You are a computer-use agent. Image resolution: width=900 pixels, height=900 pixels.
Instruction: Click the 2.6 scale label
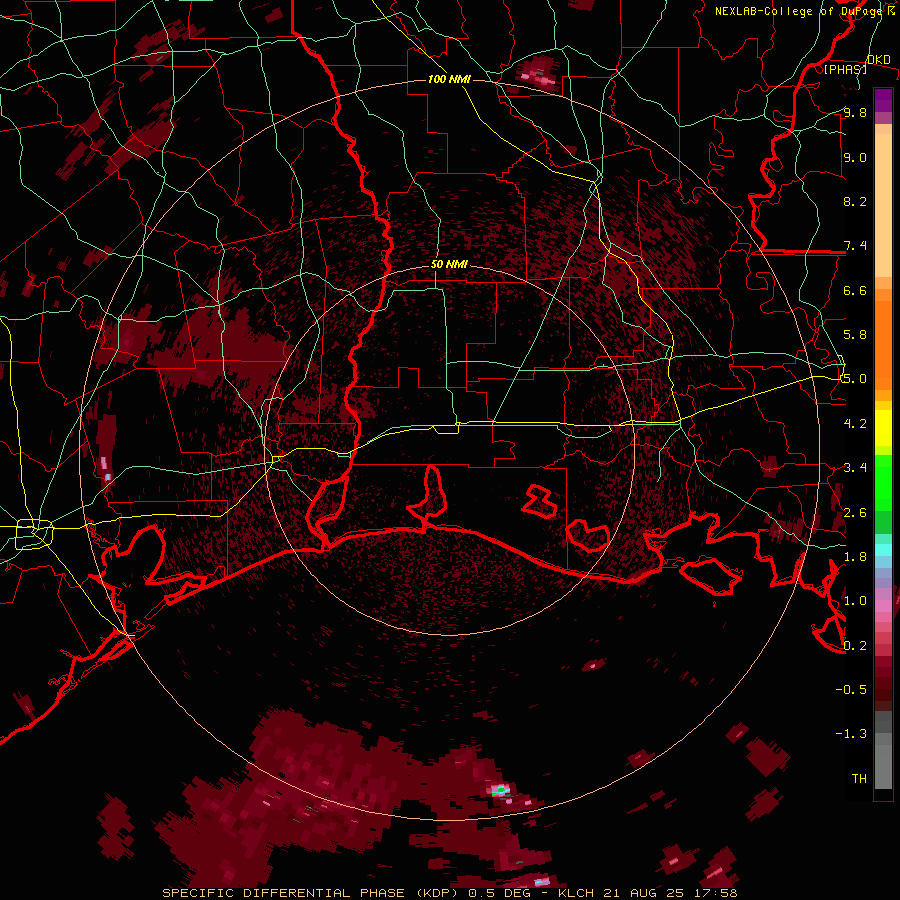coord(855,513)
